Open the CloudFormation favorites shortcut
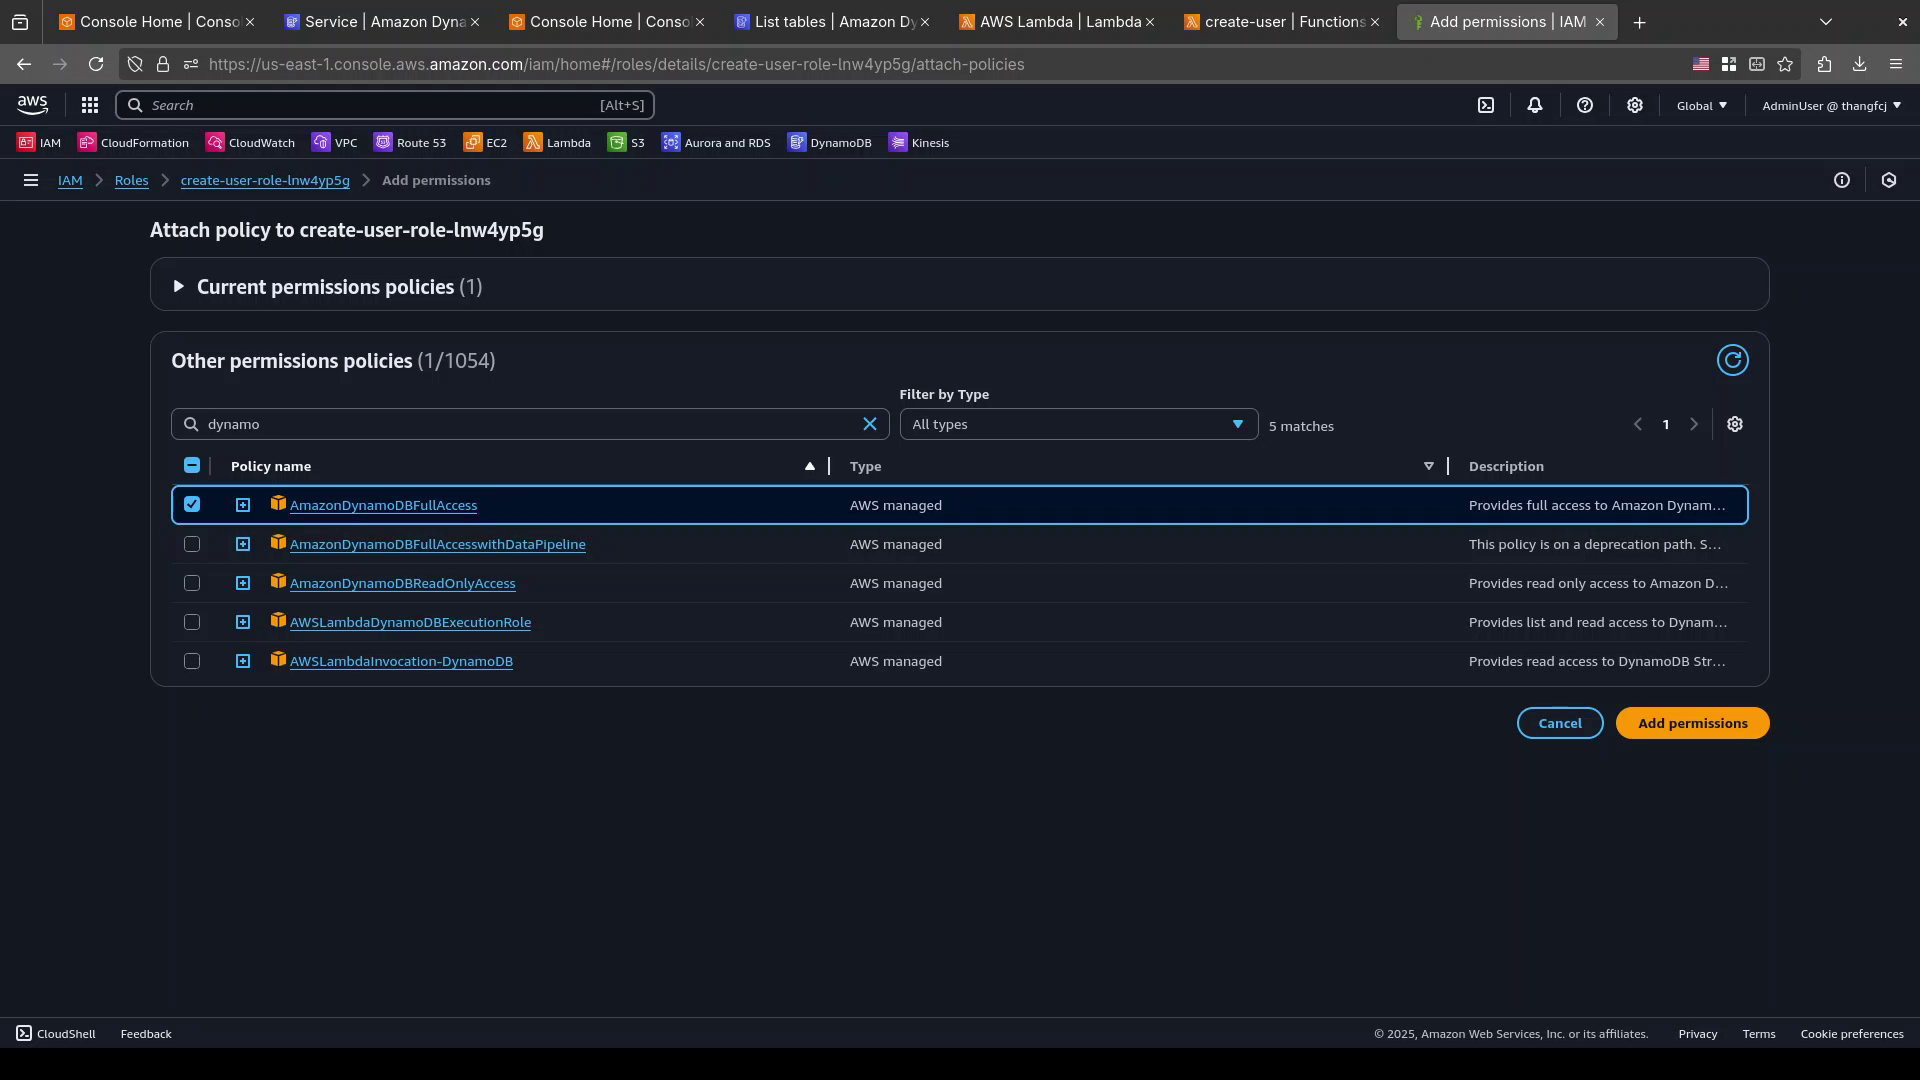The height and width of the screenshot is (1080, 1920). pyautogui.click(x=133, y=142)
